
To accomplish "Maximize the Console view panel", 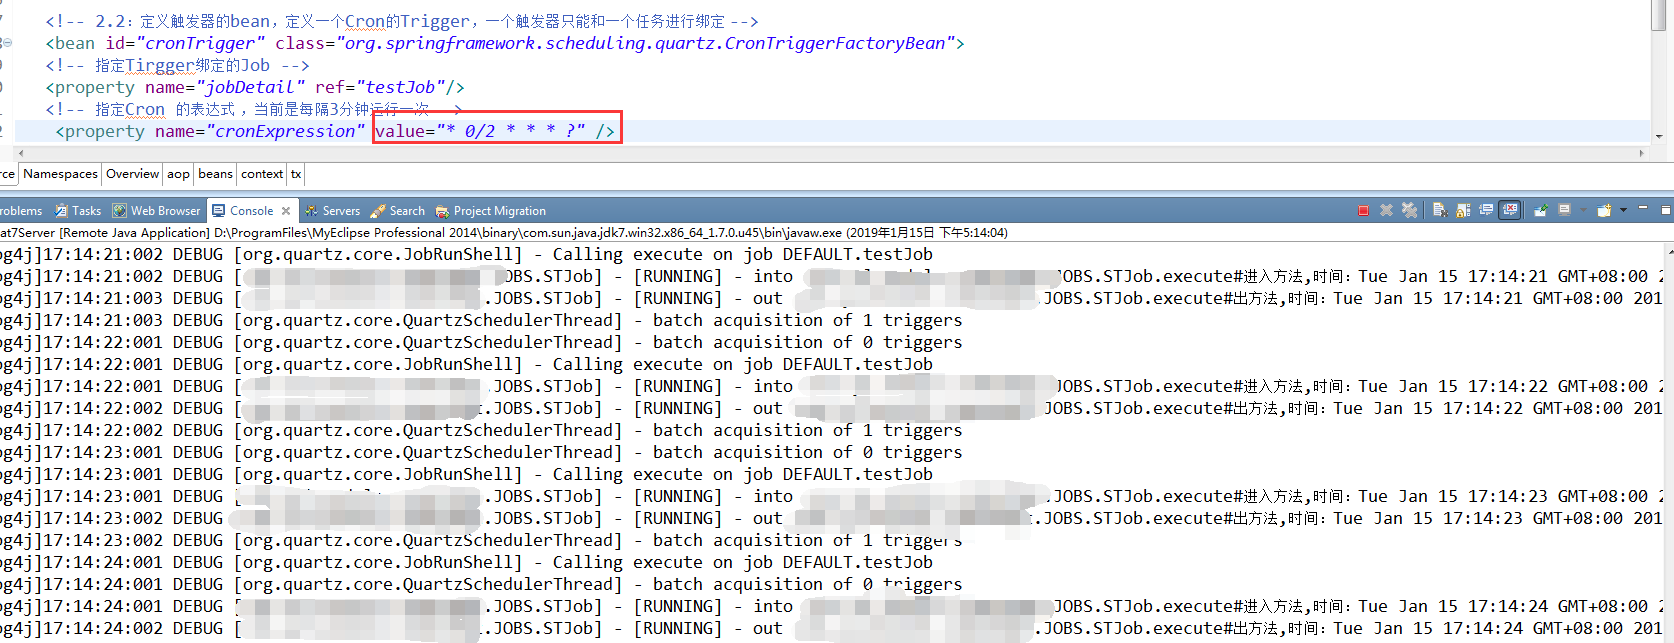I will pyautogui.click(x=1665, y=210).
